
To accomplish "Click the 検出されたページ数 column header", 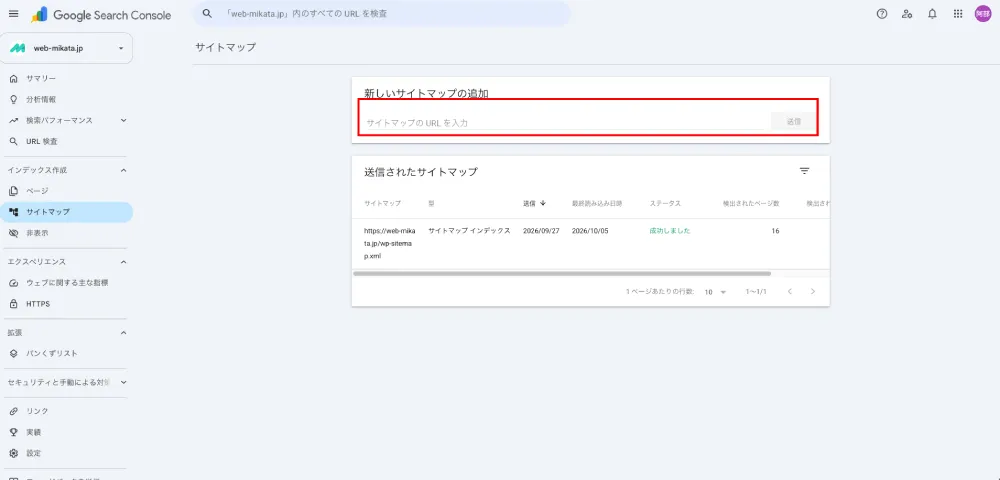I will (751, 203).
